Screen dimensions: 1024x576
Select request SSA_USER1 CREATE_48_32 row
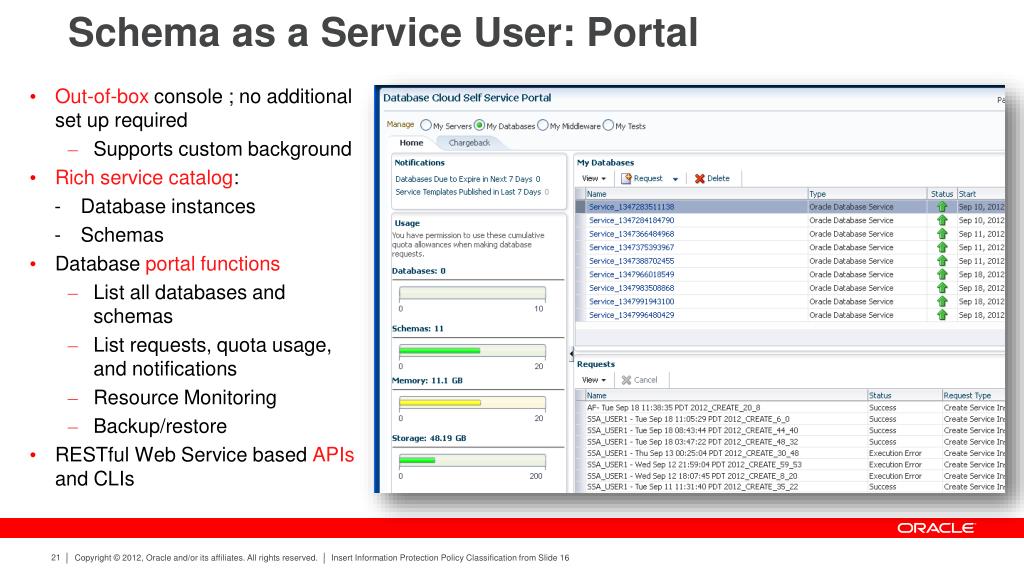[790, 442]
